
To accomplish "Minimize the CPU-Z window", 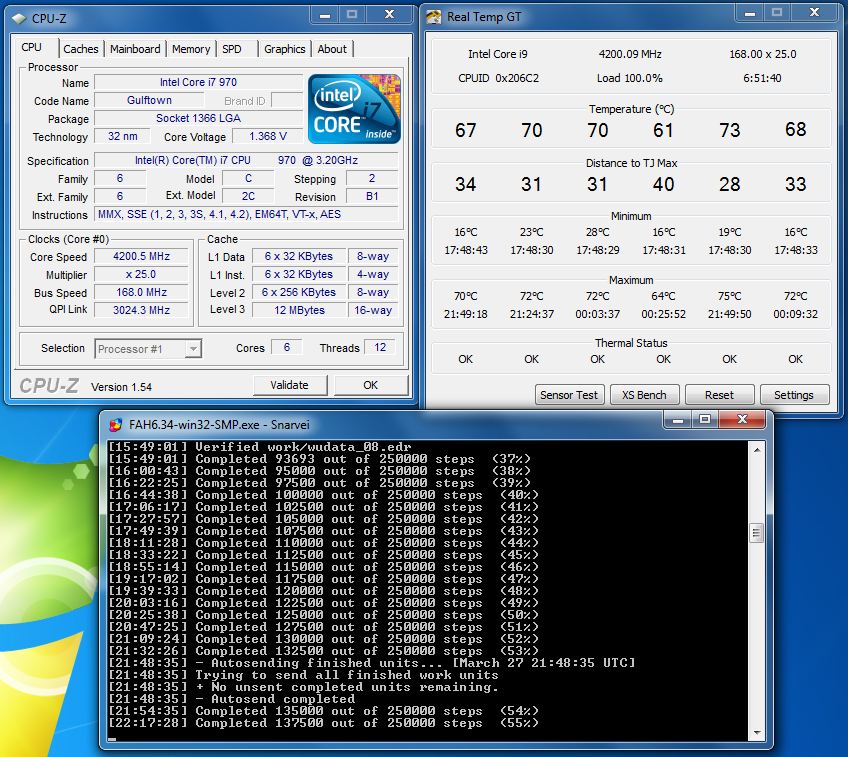I will [x=324, y=15].
